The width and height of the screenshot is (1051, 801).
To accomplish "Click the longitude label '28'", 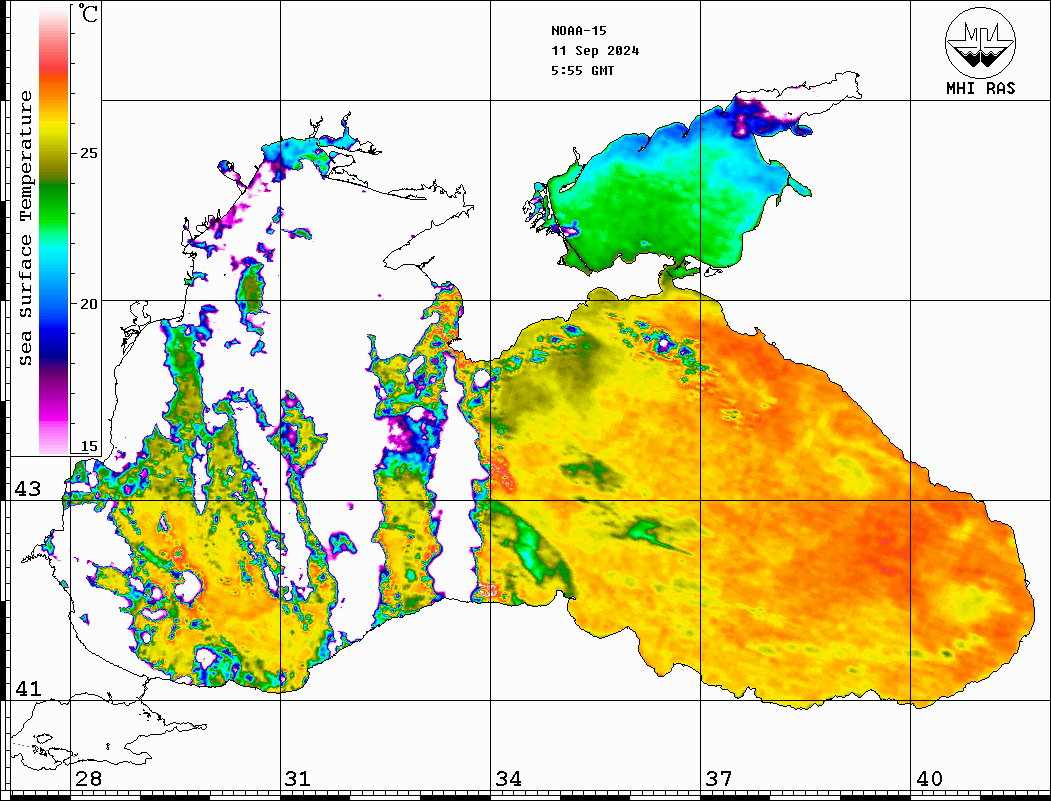I will click(x=88, y=779).
